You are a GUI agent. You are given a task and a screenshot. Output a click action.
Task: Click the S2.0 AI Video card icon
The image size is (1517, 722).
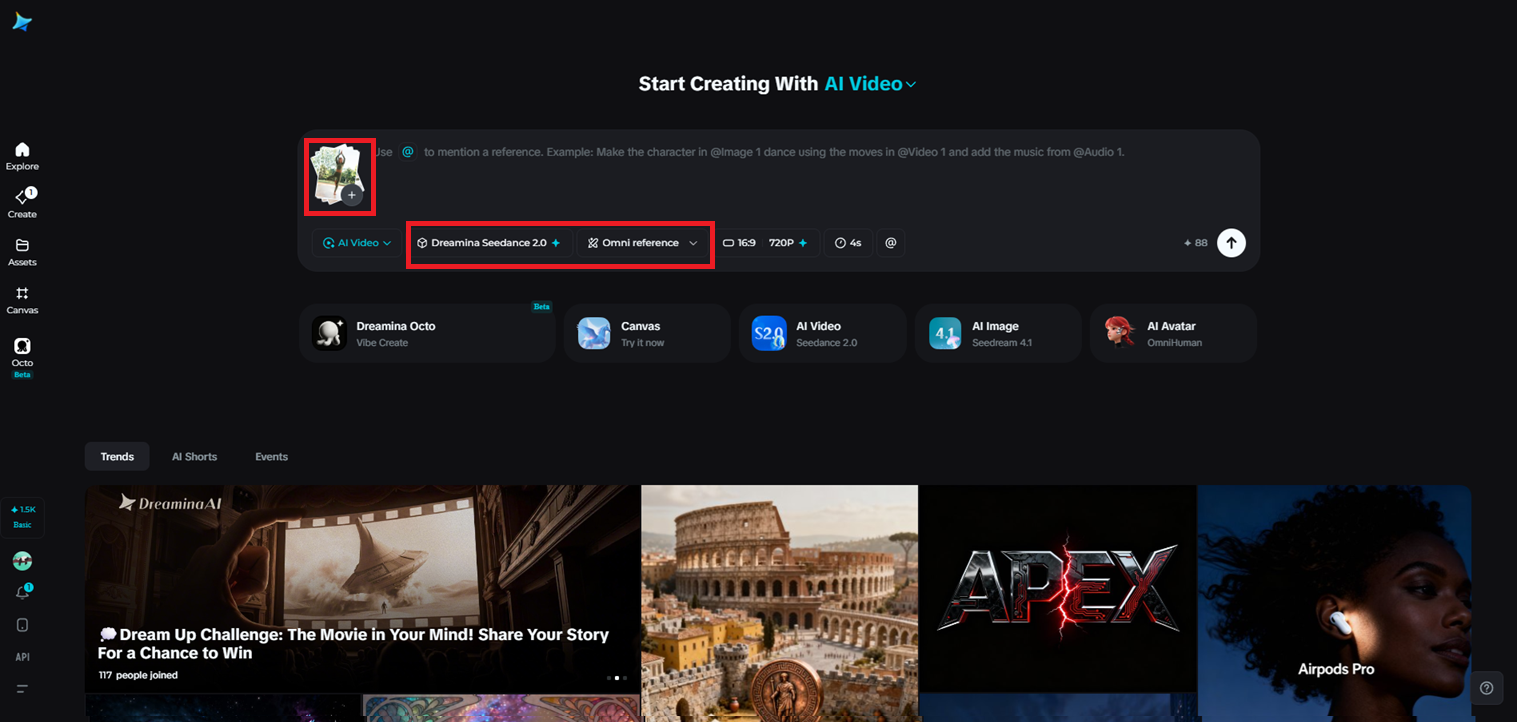click(769, 333)
